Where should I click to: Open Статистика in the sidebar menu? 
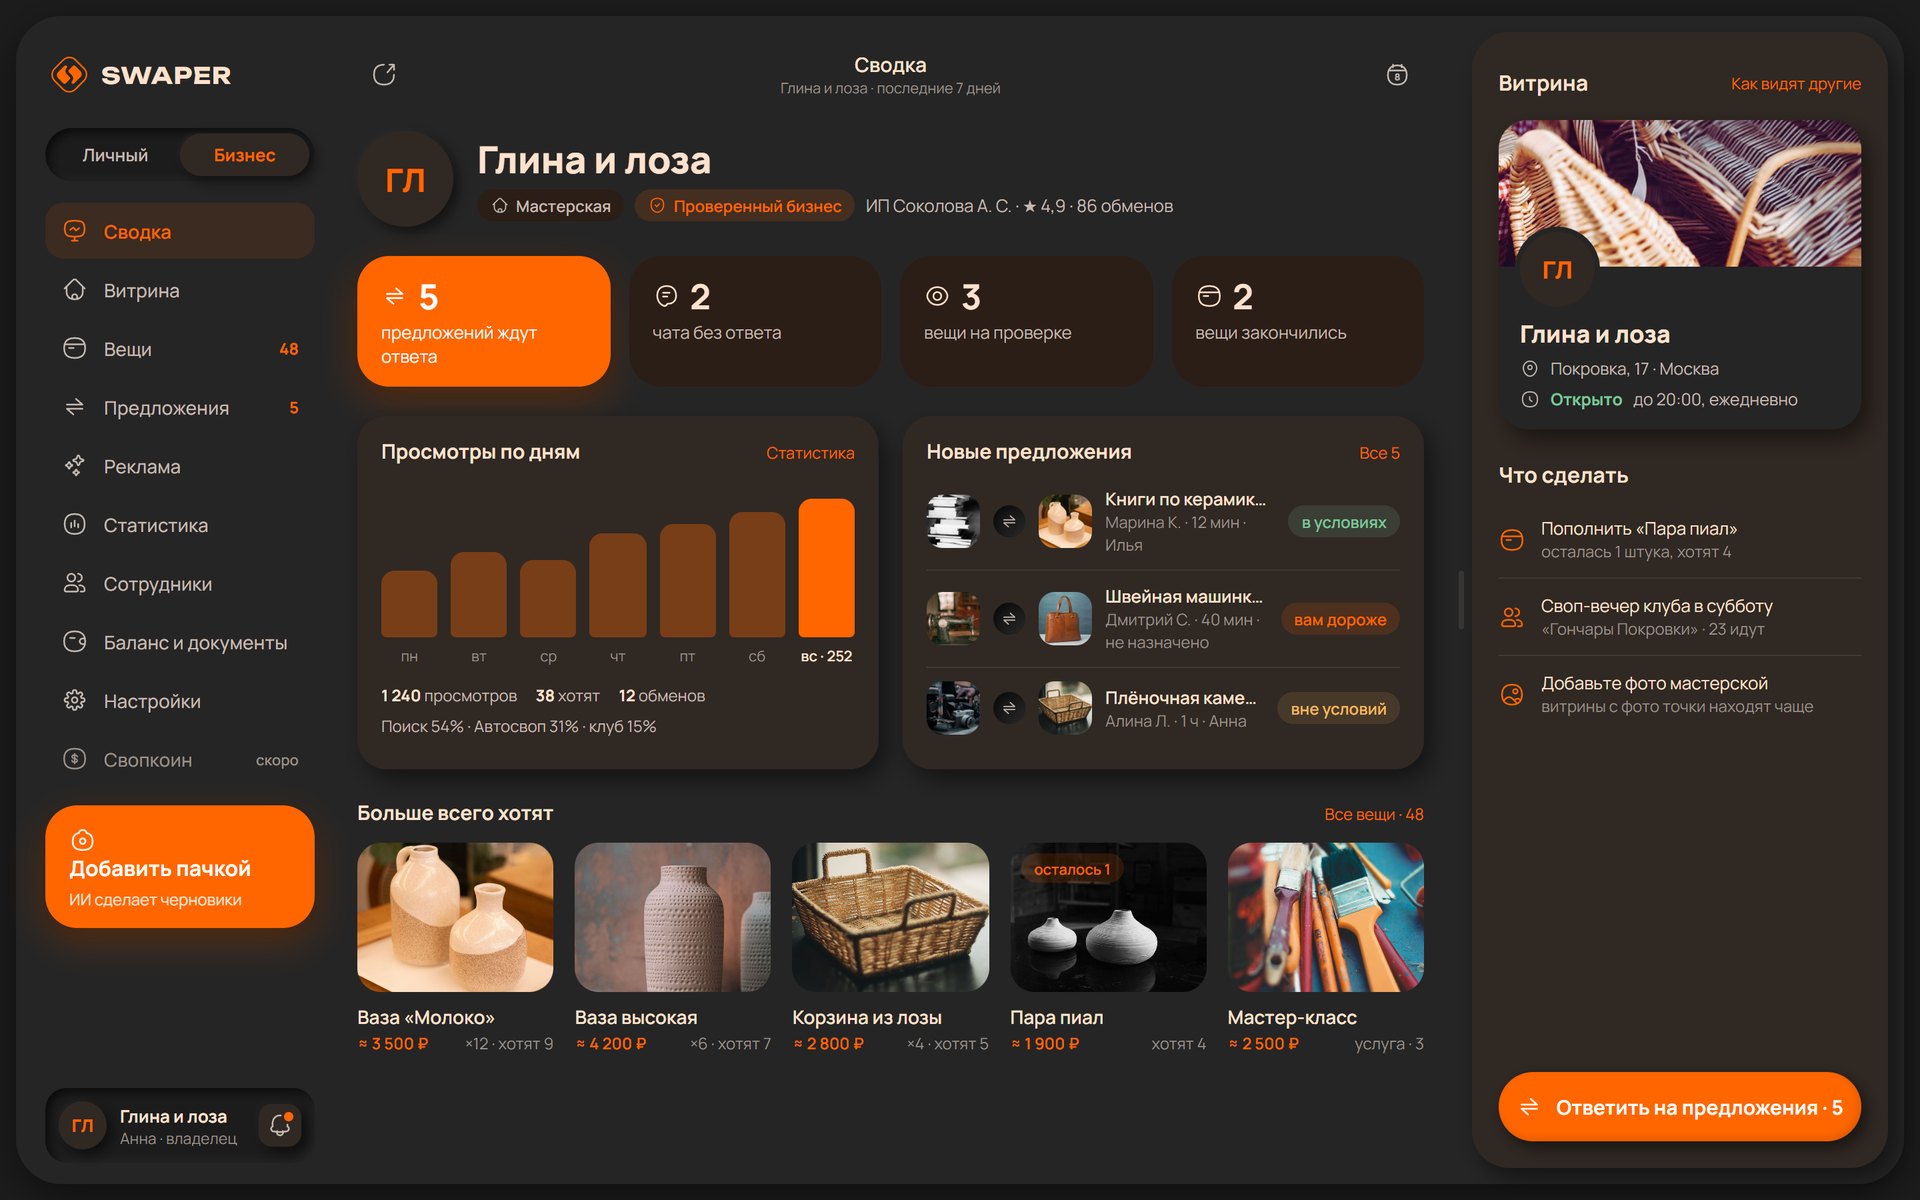(180, 525)
